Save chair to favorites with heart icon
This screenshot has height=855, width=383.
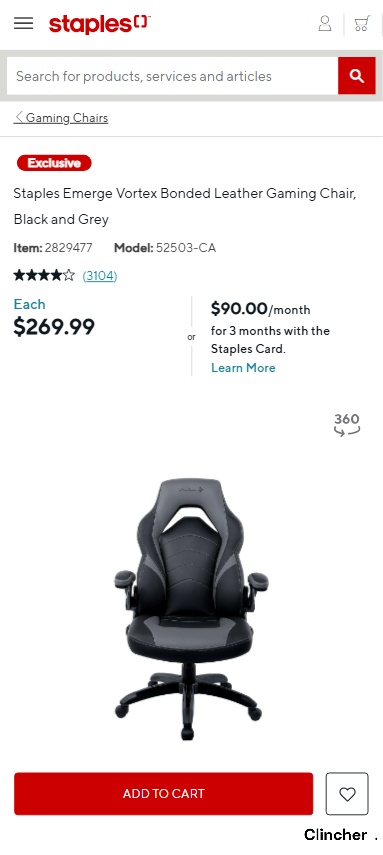tap(347, 794)
